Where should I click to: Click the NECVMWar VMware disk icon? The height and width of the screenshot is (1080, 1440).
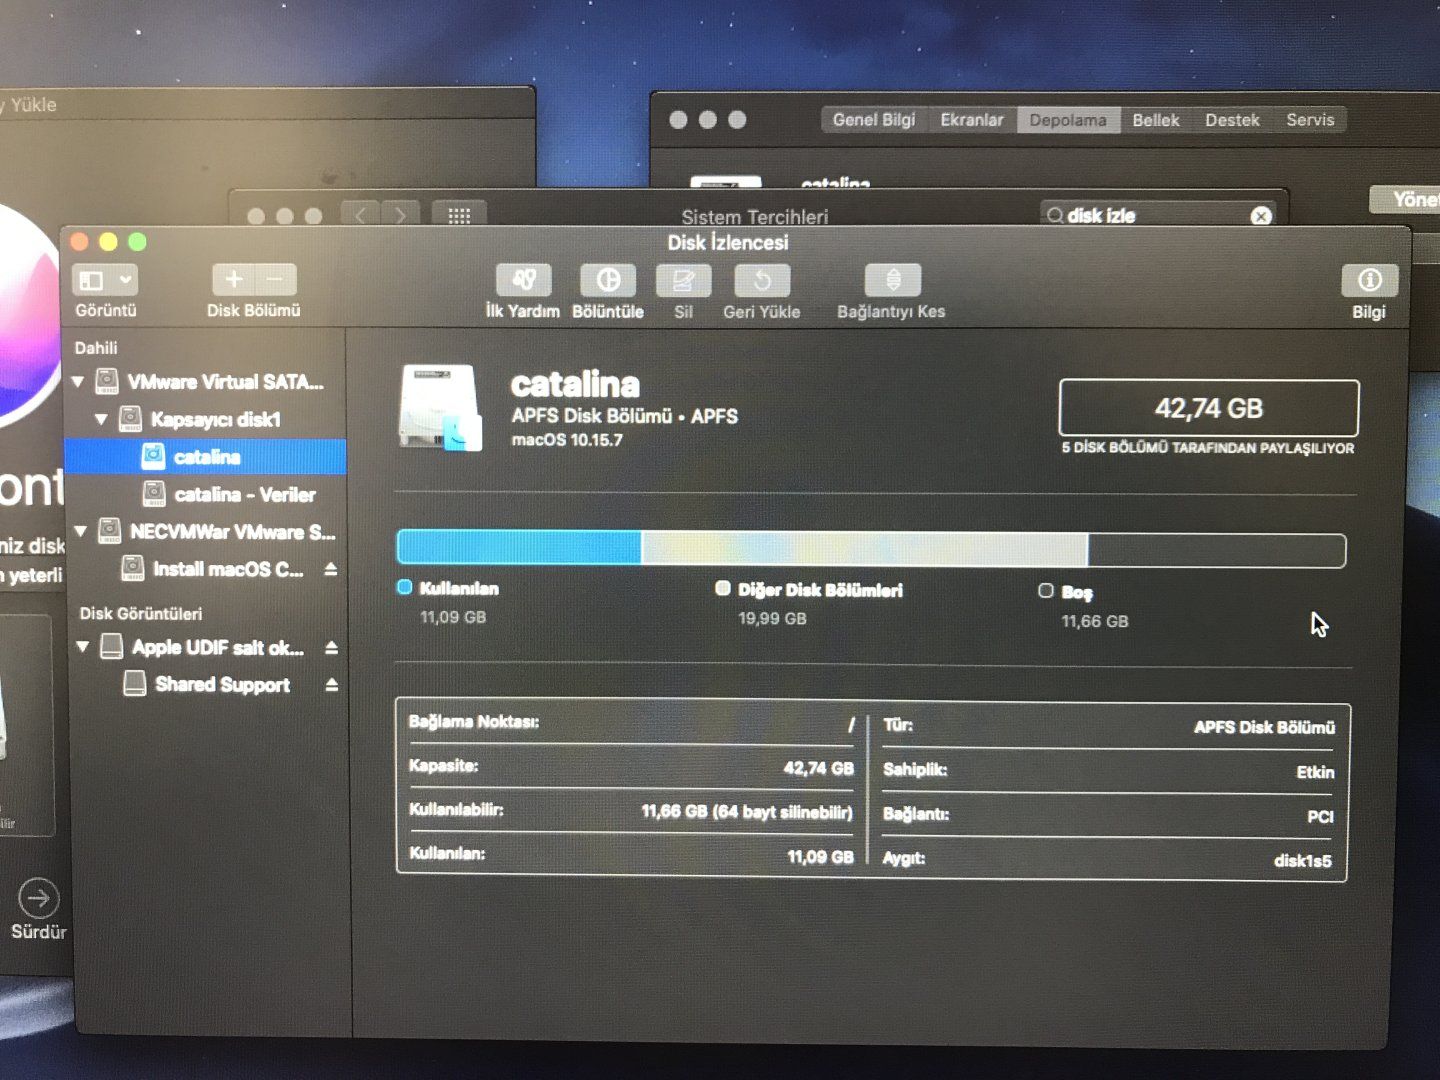(x=109, y=531)
